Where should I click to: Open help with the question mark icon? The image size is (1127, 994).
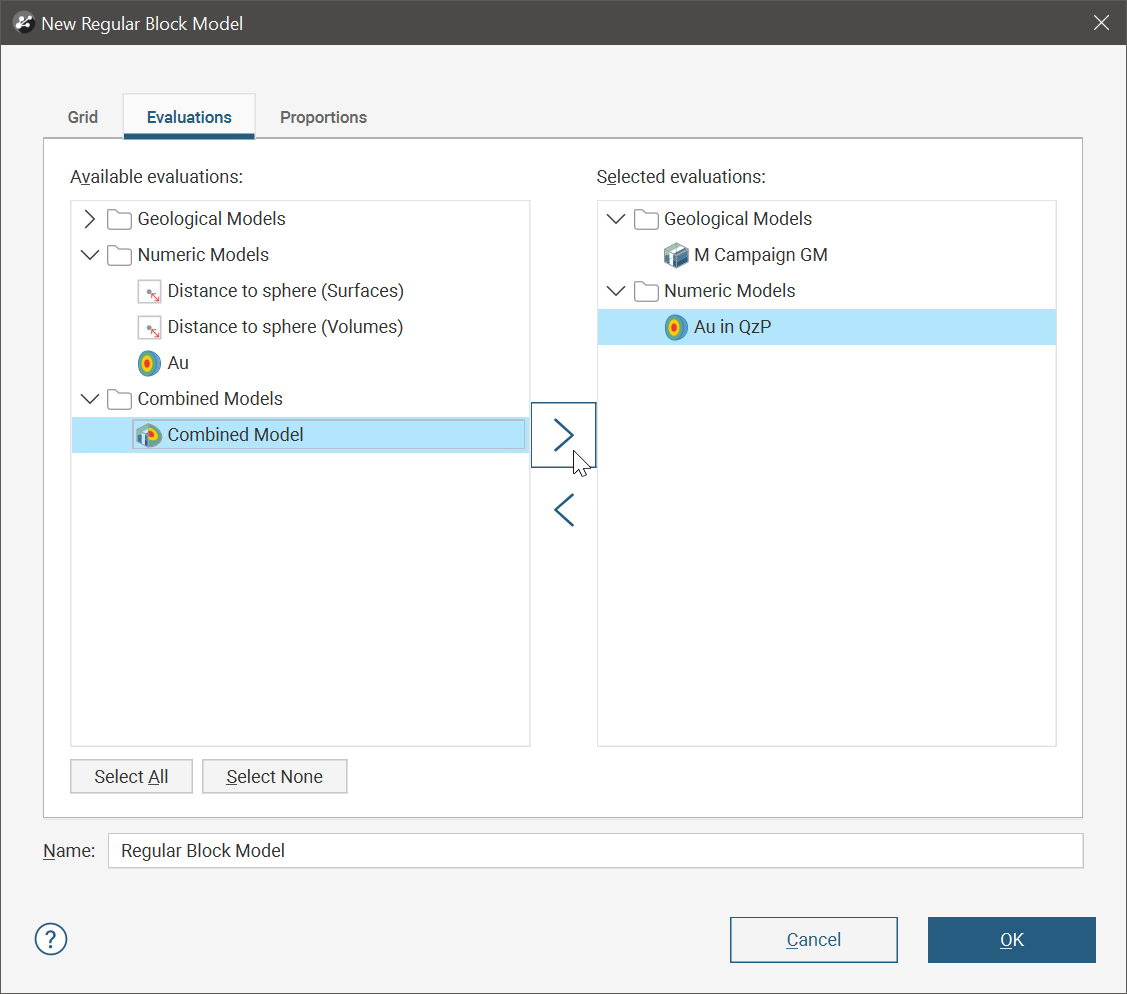click(x=51, y=939)
